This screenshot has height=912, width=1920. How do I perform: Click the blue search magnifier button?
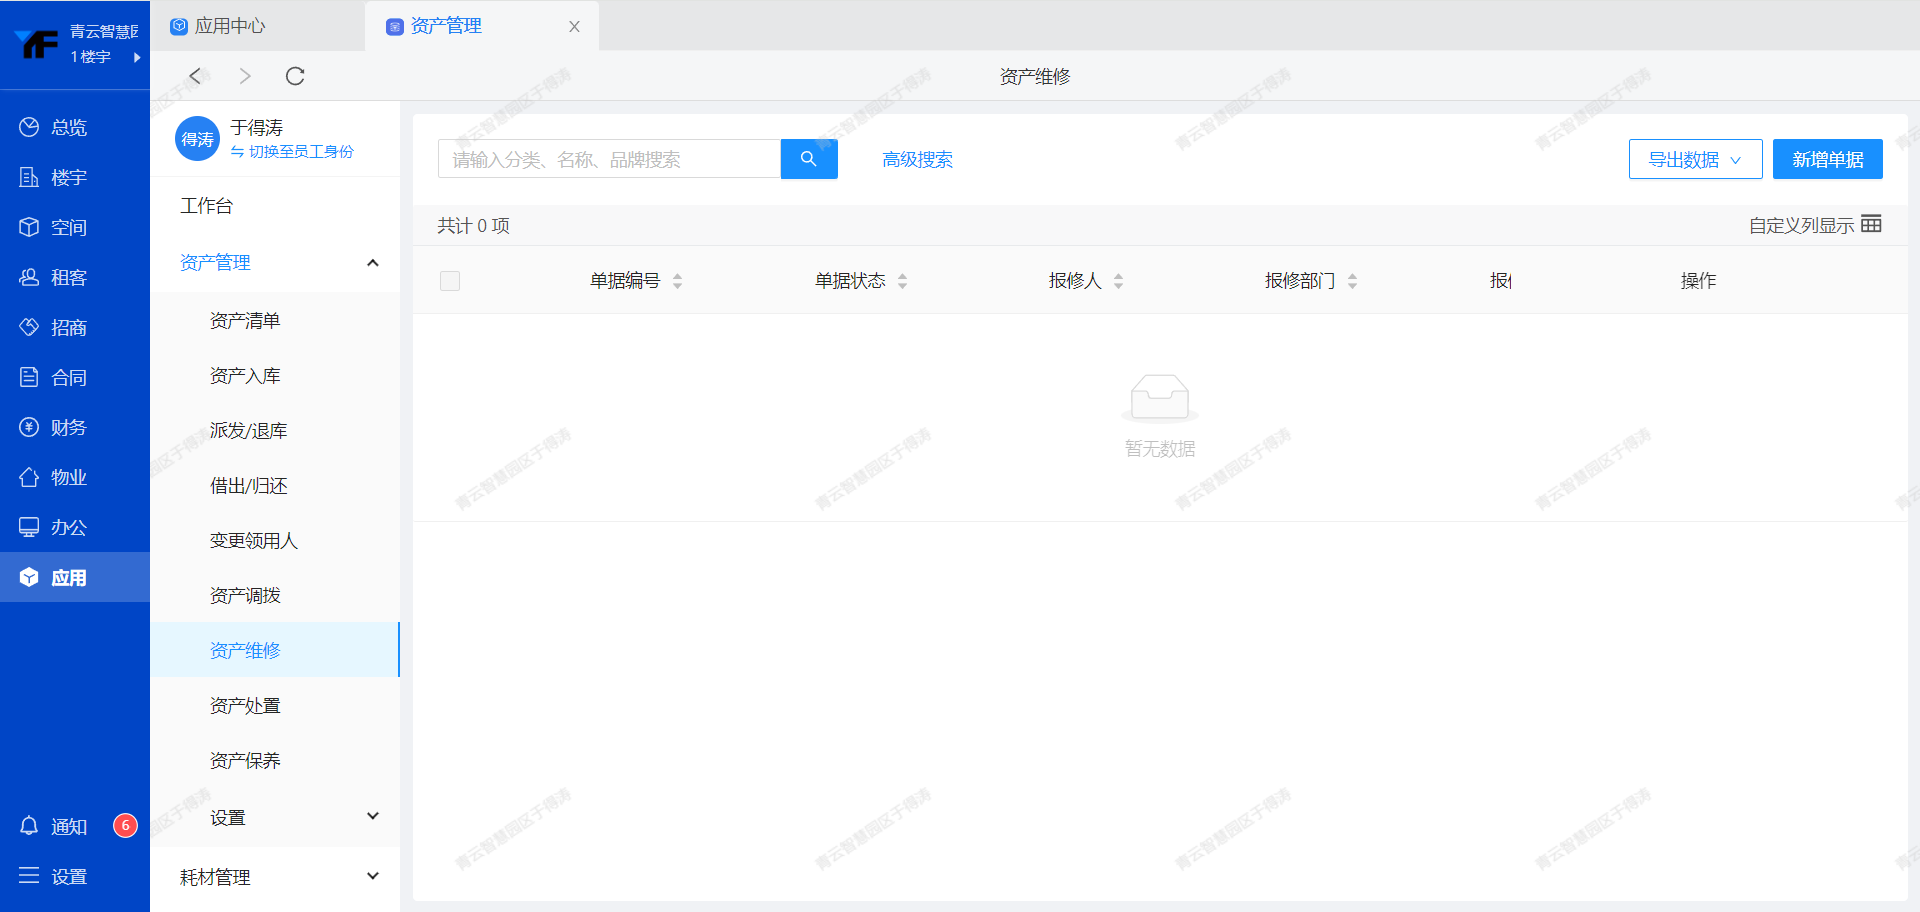pos(808,159)
